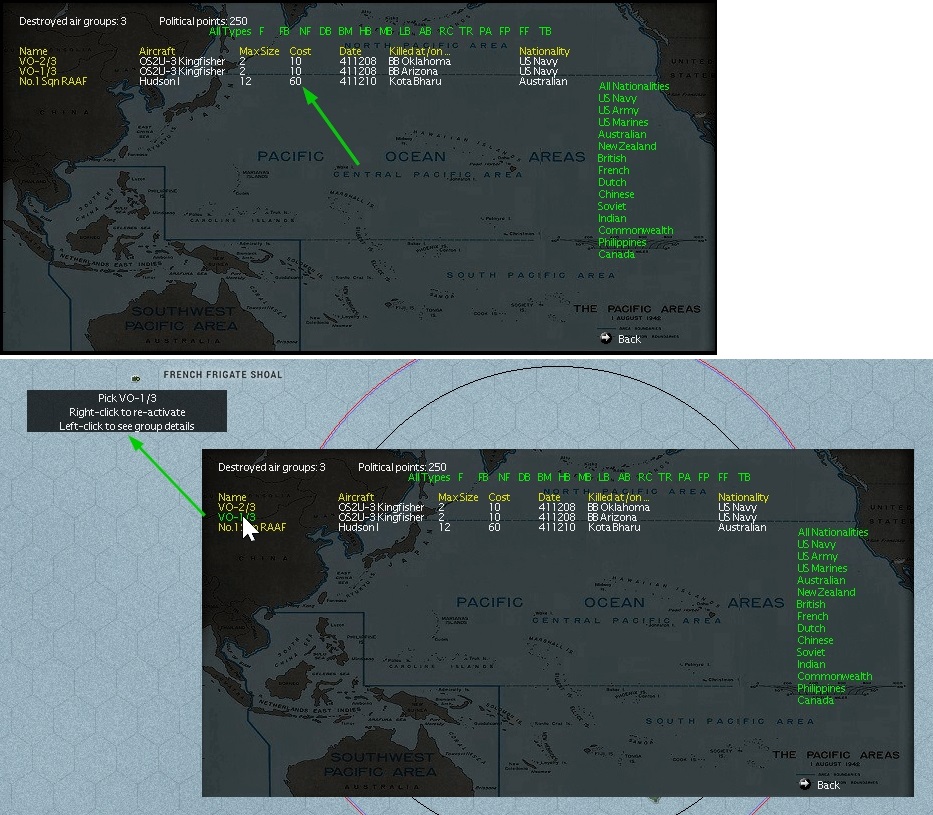Filter by PA type in lower screenshot
The width and height of the screenshot is (933, 815).
pos(685,477)
